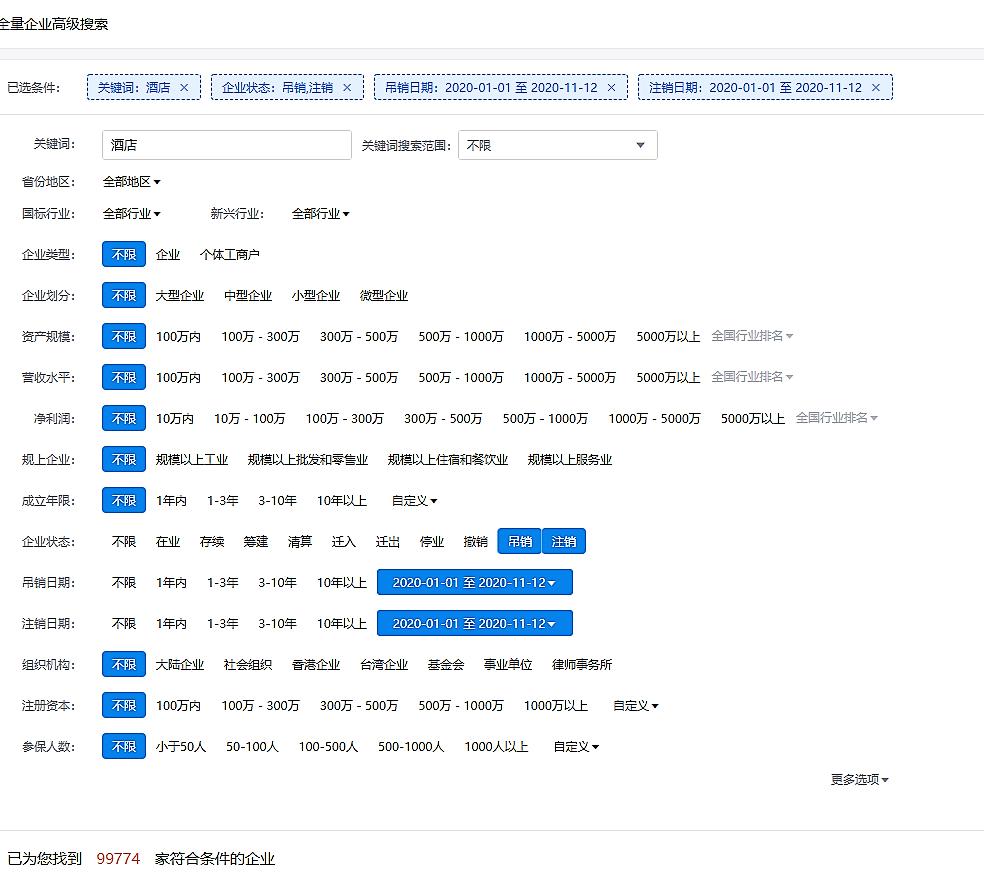Image resolution: width=984 pixels, height=881 pixels.
Task: Deselect the 吊销 enterprise status option
Action: [519, 542]
